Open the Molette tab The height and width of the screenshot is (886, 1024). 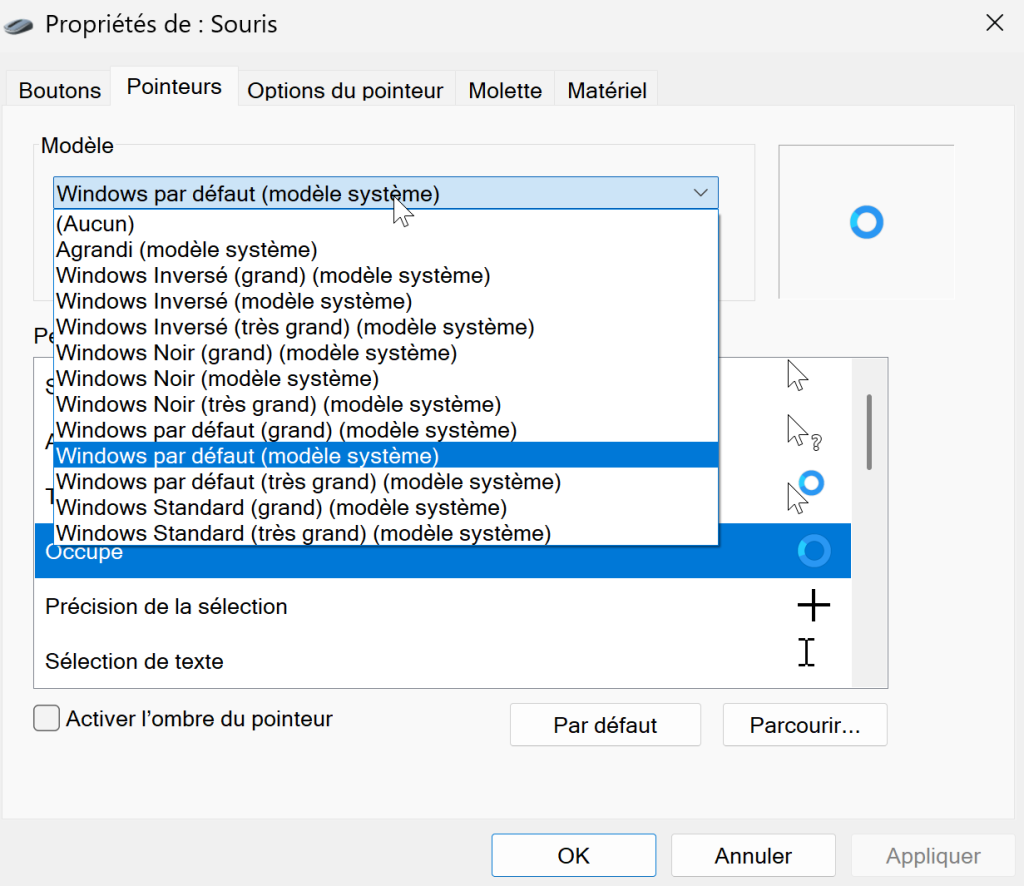(505, 90)
